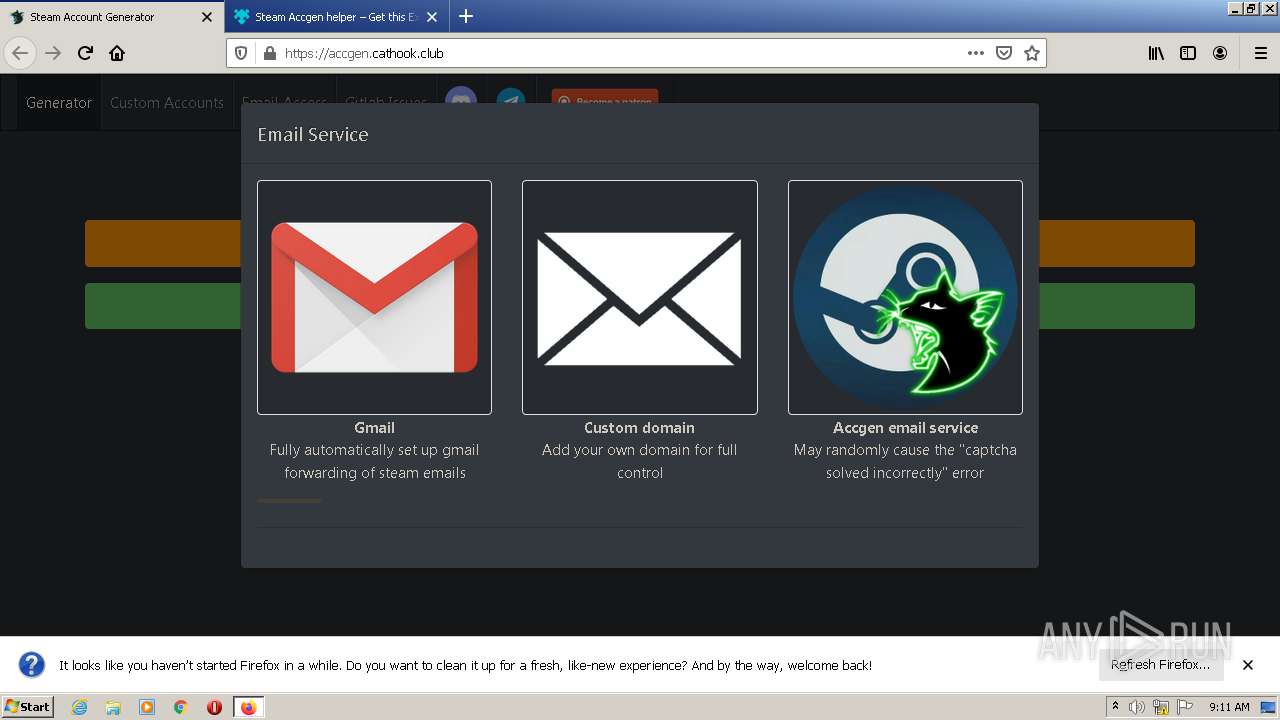Open the Custom Accounts navigation item
Screen dimensions: 1280x720
pyautogui.click(x=167, y=102)
